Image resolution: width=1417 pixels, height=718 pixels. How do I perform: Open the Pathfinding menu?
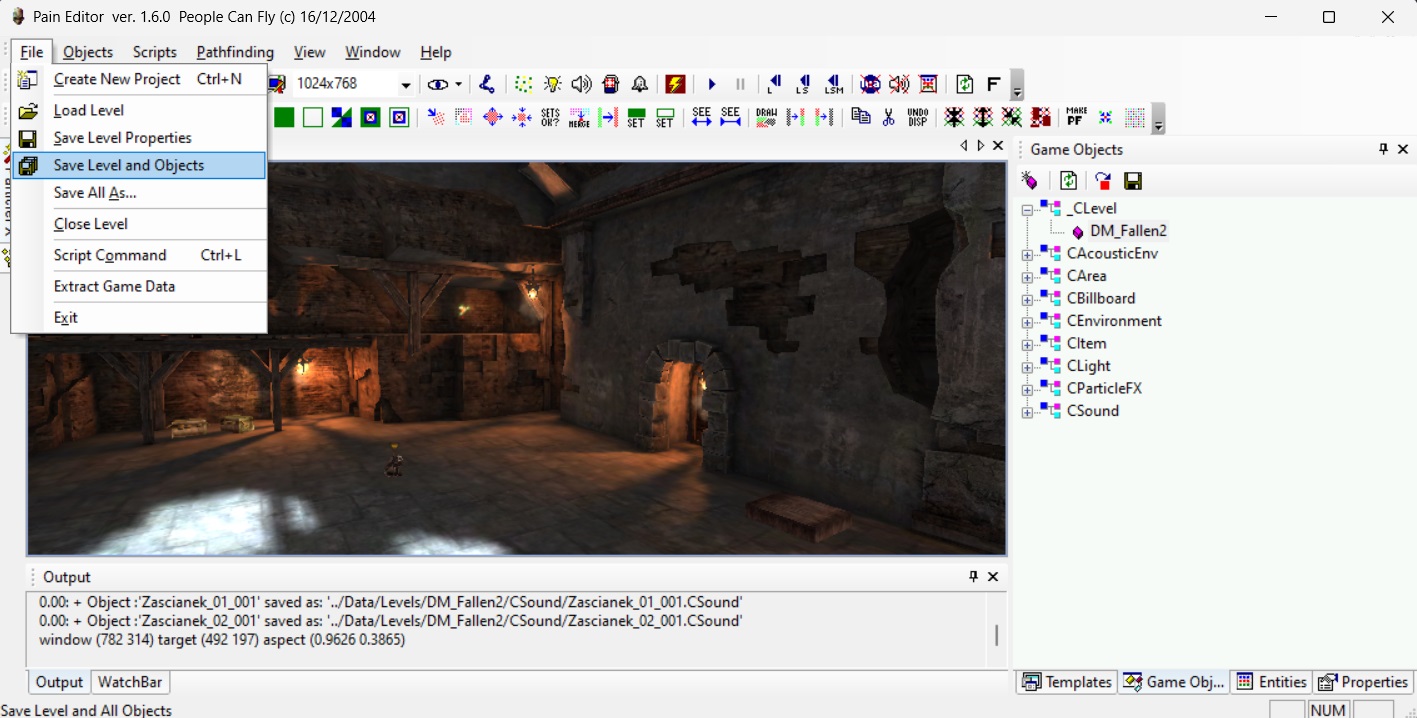(x=235, y=52)
